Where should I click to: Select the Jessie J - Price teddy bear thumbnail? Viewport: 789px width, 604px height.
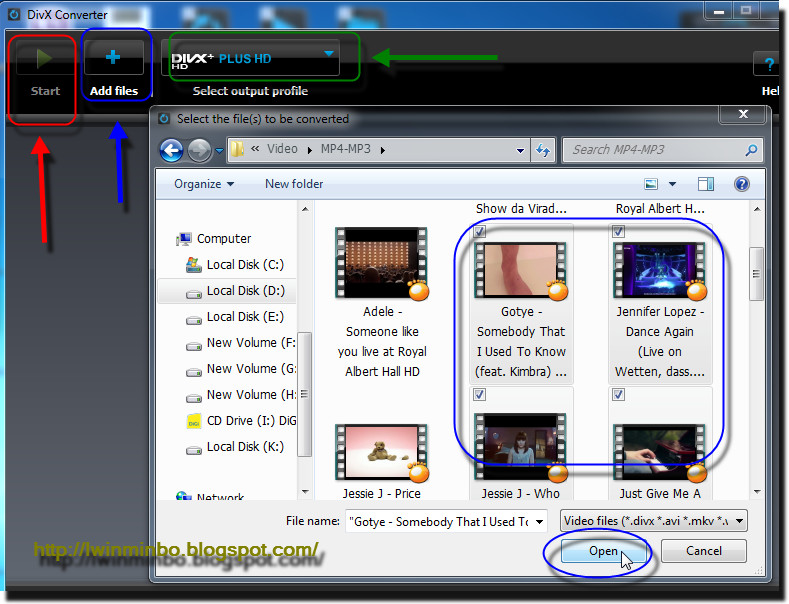tap(381, 452)
